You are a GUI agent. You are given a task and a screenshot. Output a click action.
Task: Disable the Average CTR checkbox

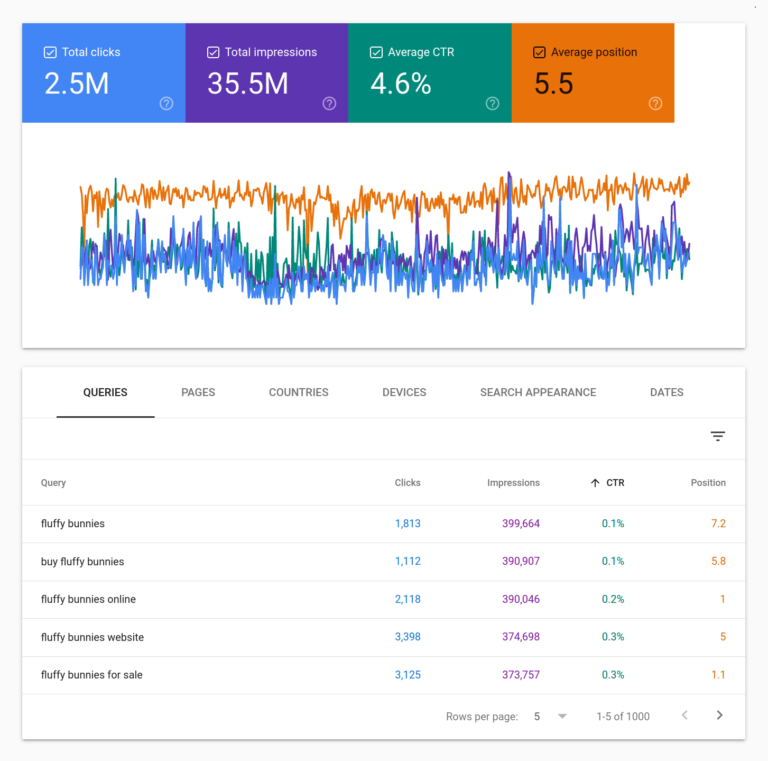[376, 52]
